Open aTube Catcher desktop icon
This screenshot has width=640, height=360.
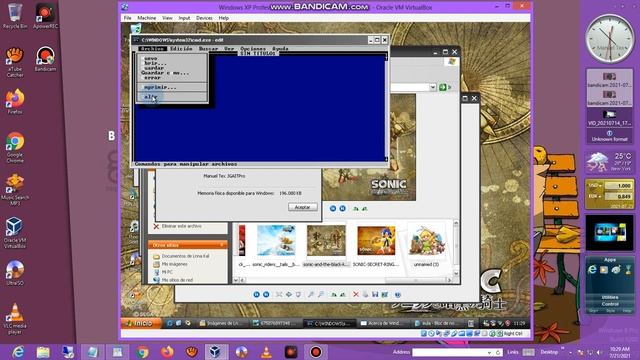tap(15, 62)
